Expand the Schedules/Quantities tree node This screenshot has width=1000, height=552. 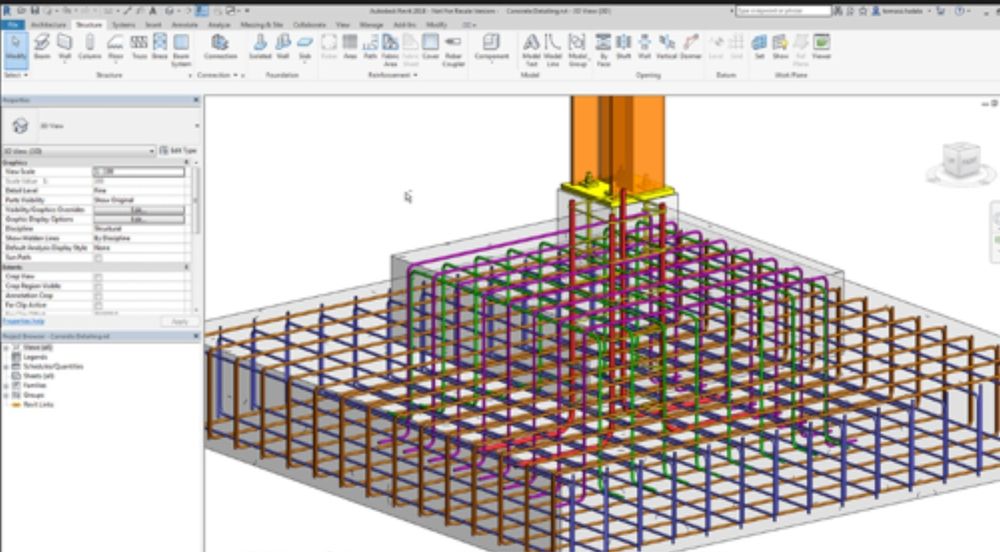pos(6,367)
